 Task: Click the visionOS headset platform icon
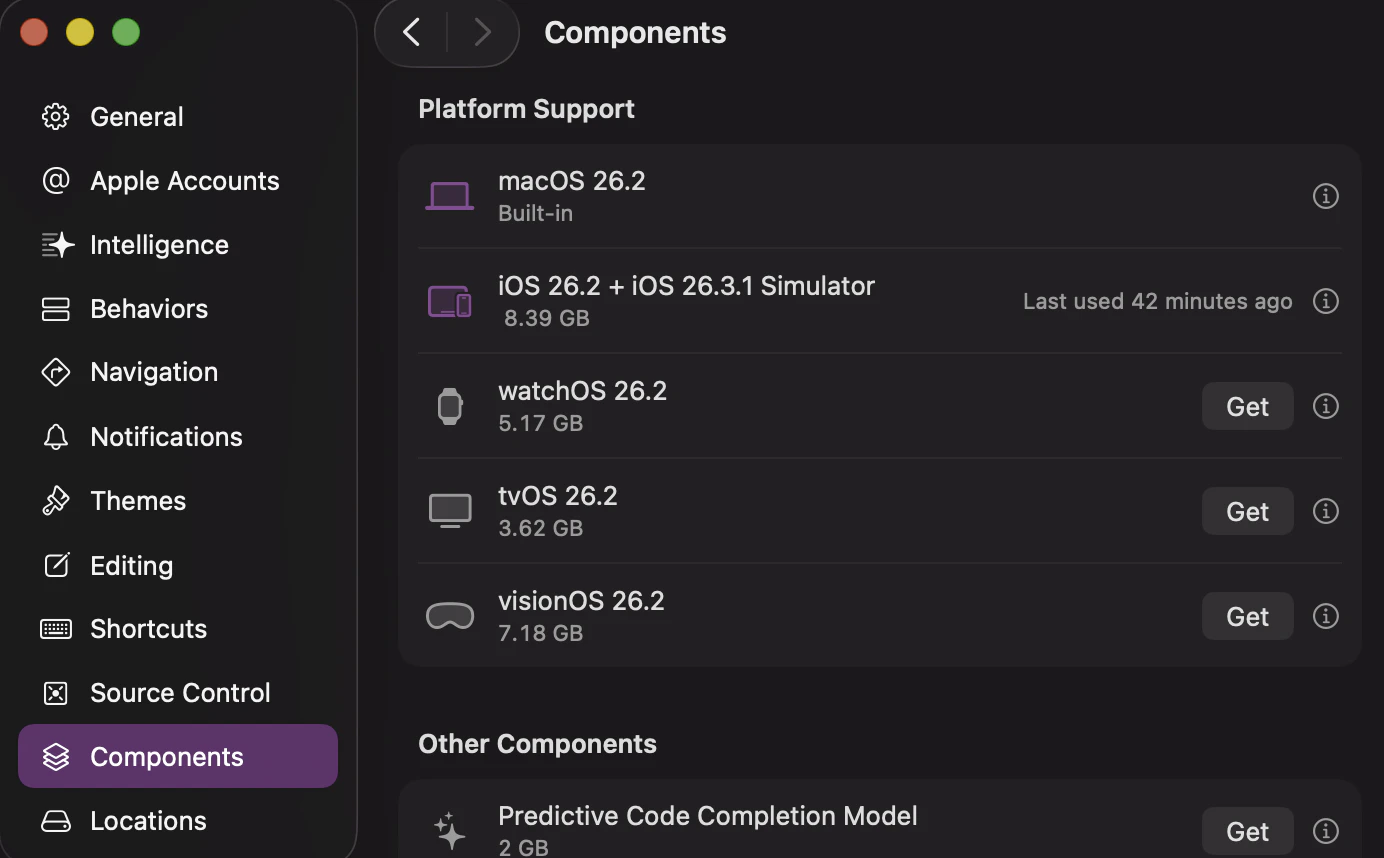[450, 616]
